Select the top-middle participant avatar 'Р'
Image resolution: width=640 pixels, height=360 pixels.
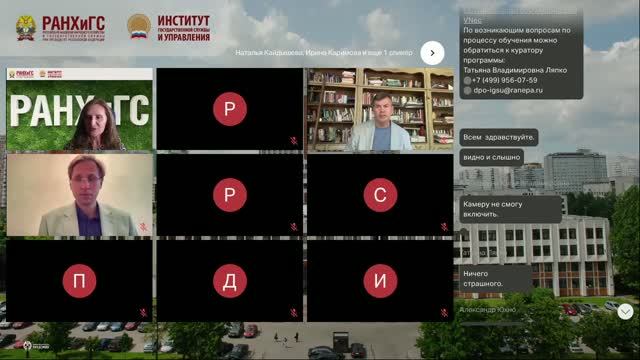coord(230,109)
